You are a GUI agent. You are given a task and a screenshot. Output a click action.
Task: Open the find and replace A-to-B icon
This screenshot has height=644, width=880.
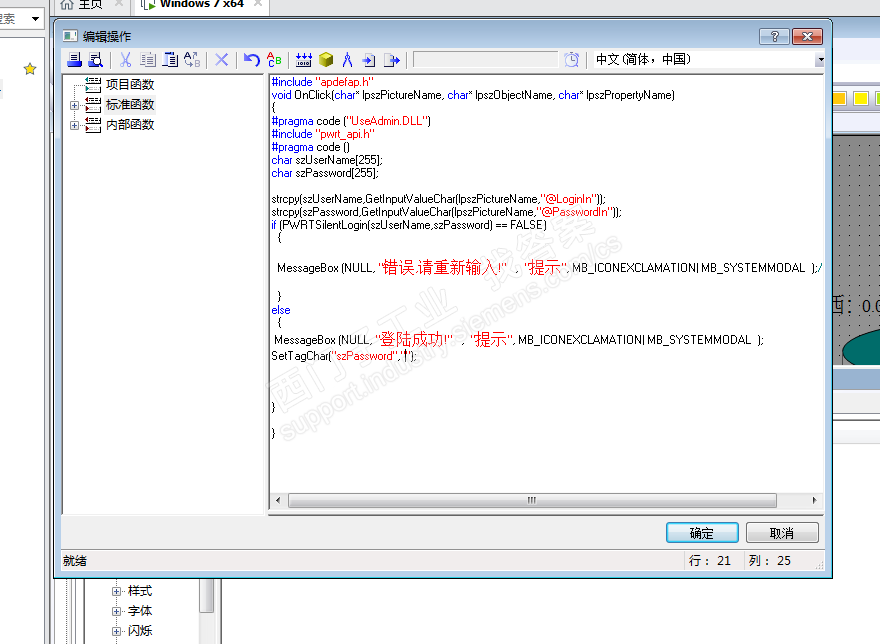click(x=192, y=60)
